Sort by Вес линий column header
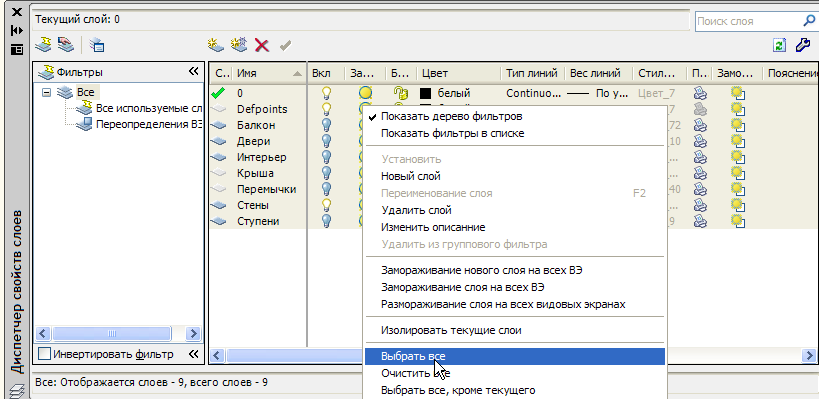This screenshot has width=819, height=399. [598, 74]
